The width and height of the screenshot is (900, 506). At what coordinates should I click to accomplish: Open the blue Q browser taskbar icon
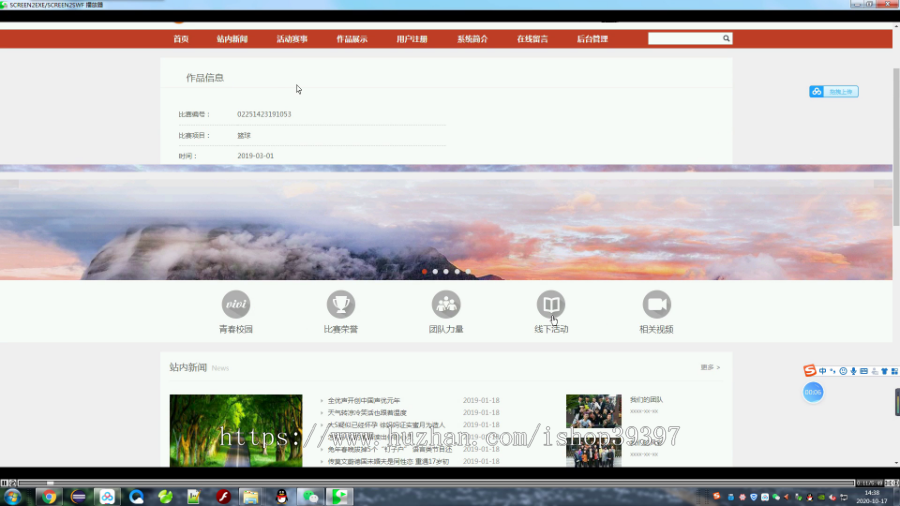pos(136,496)
